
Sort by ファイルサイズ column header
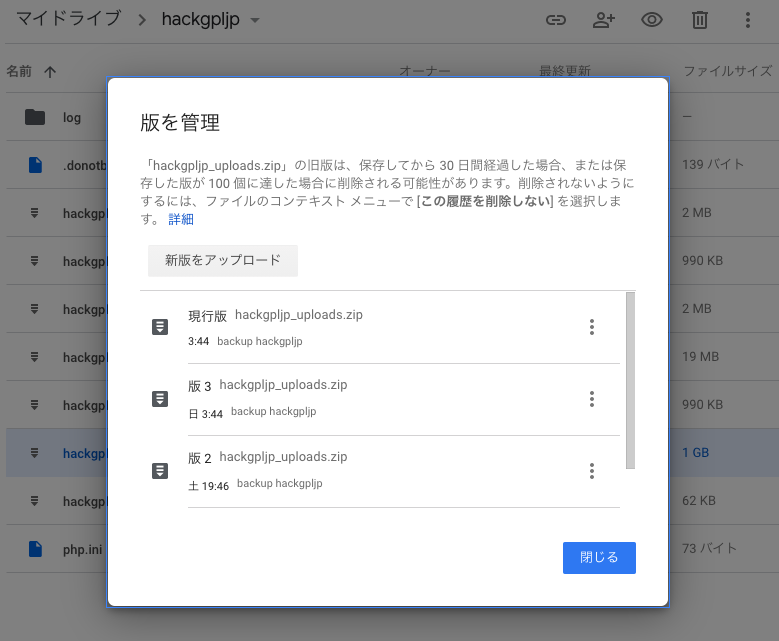(727, 72)
